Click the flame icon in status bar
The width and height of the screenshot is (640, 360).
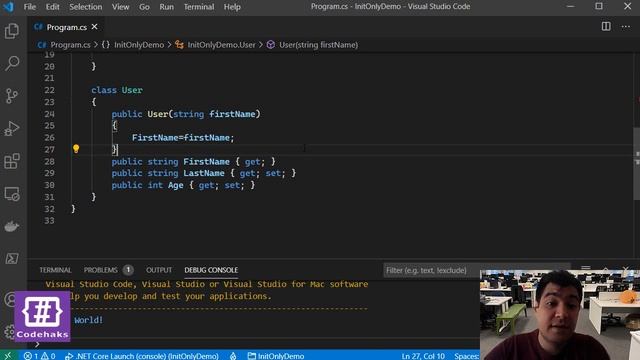(233, 356)
